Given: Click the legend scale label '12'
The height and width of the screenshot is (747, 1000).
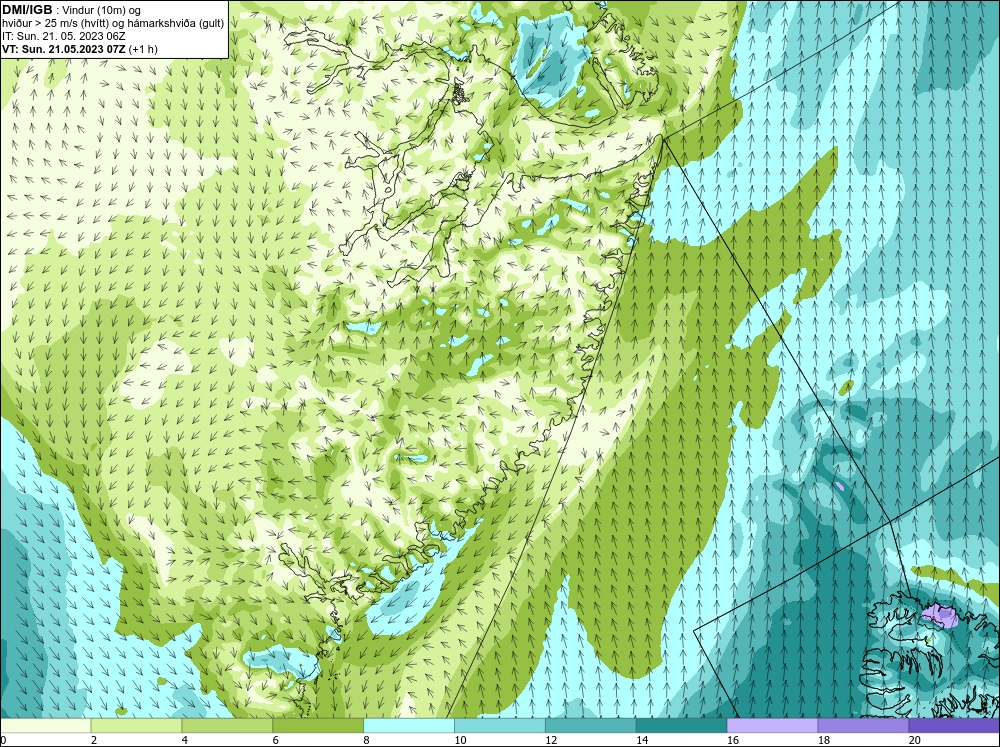Looking at the screenshot, I should click(551, 740).
